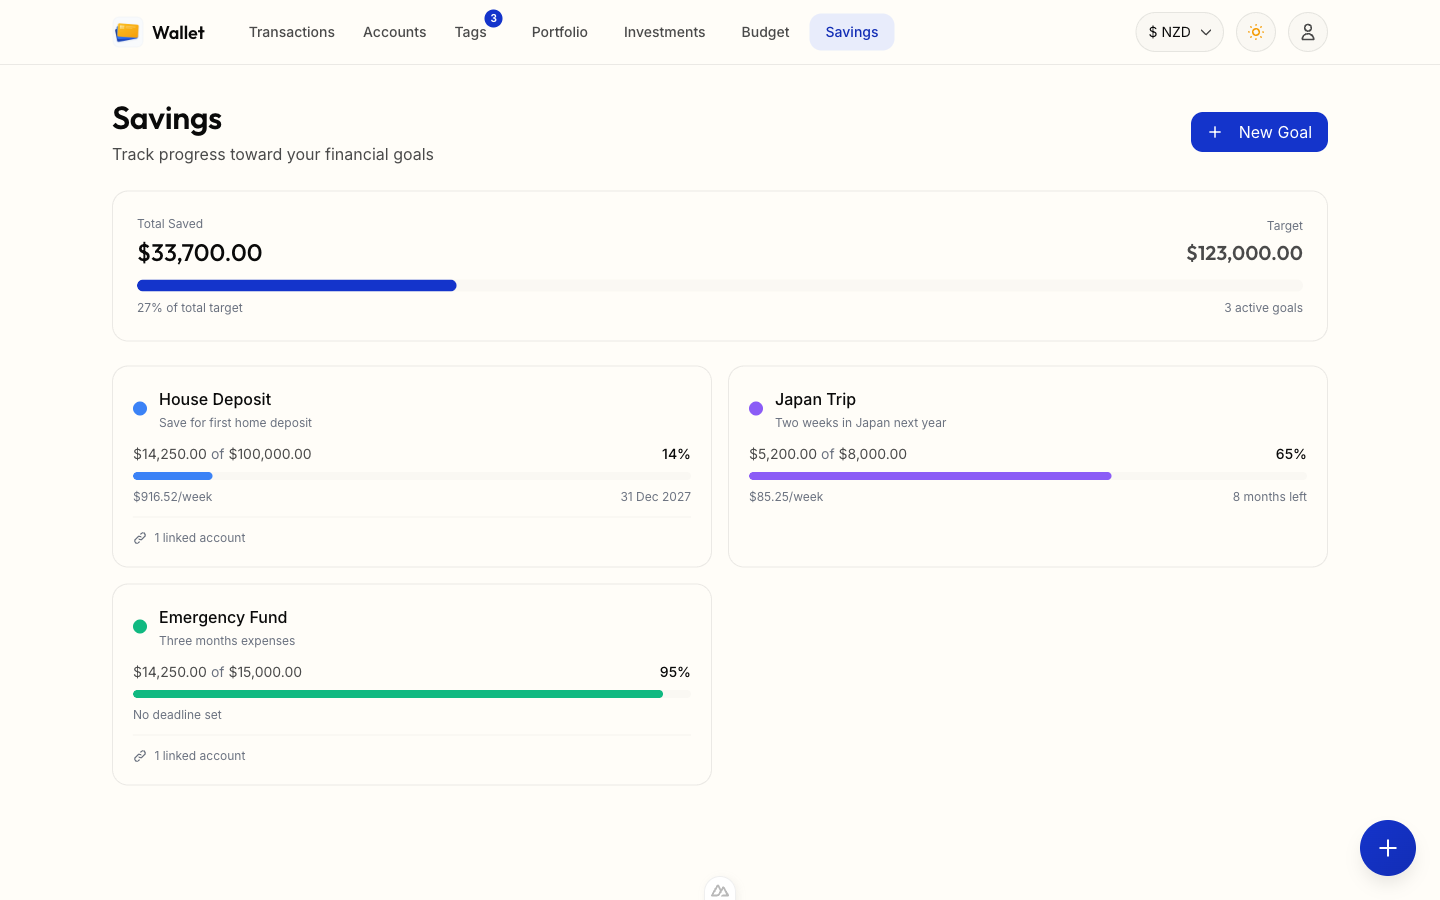Click the New Goal button
The image size is (1440, 900).
point(1259,131)
